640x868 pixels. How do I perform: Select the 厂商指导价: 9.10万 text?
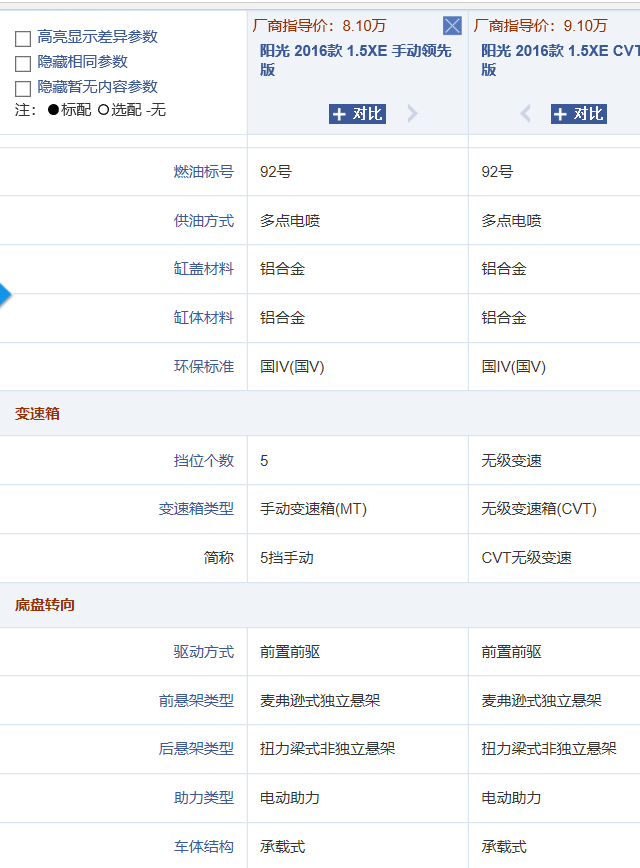click(x=540, y=25)
